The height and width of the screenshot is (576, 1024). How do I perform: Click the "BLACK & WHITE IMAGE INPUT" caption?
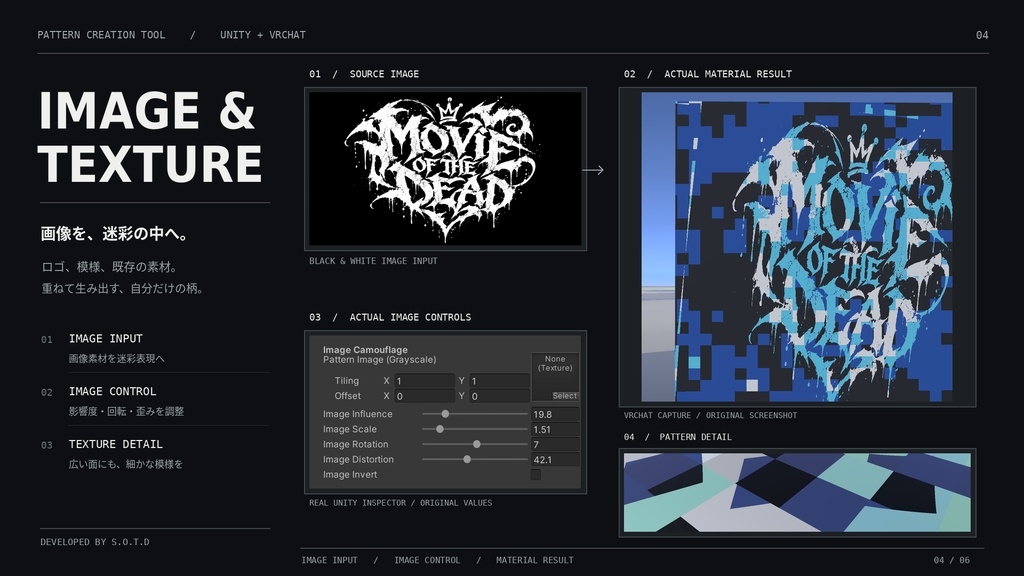click(x=374, y=261)
